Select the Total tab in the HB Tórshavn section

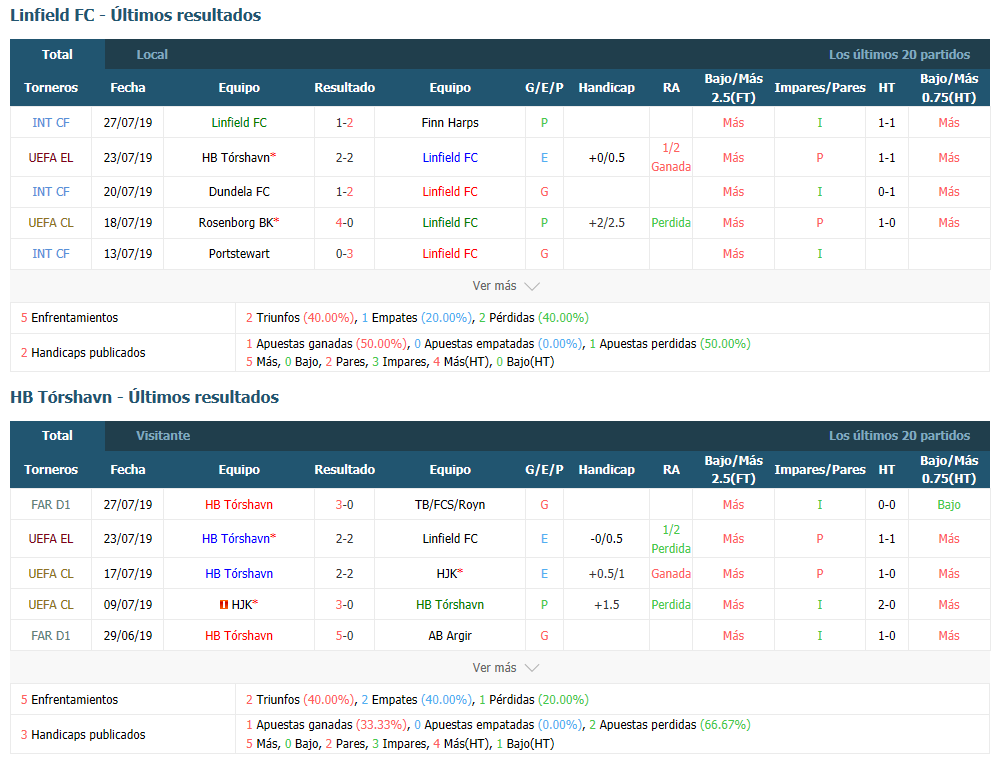click(57, 436)
